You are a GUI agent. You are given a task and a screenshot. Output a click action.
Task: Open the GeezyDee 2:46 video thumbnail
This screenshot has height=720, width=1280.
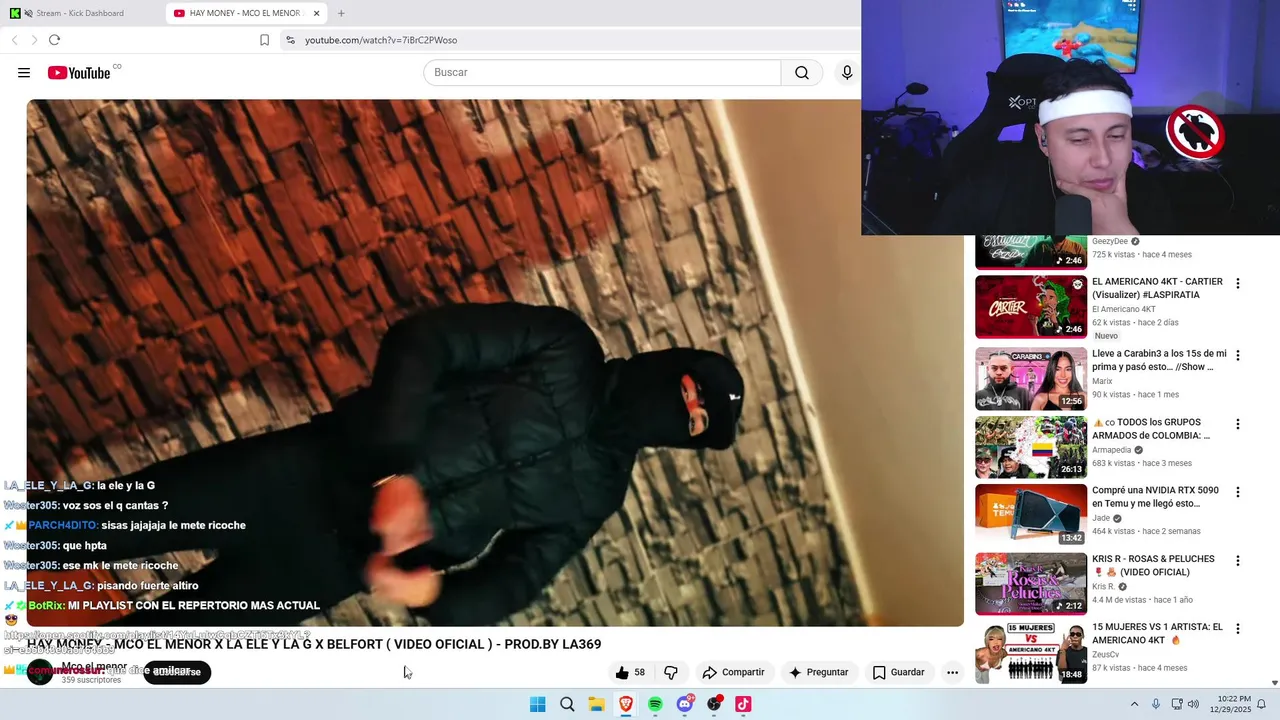[1031, 253]
